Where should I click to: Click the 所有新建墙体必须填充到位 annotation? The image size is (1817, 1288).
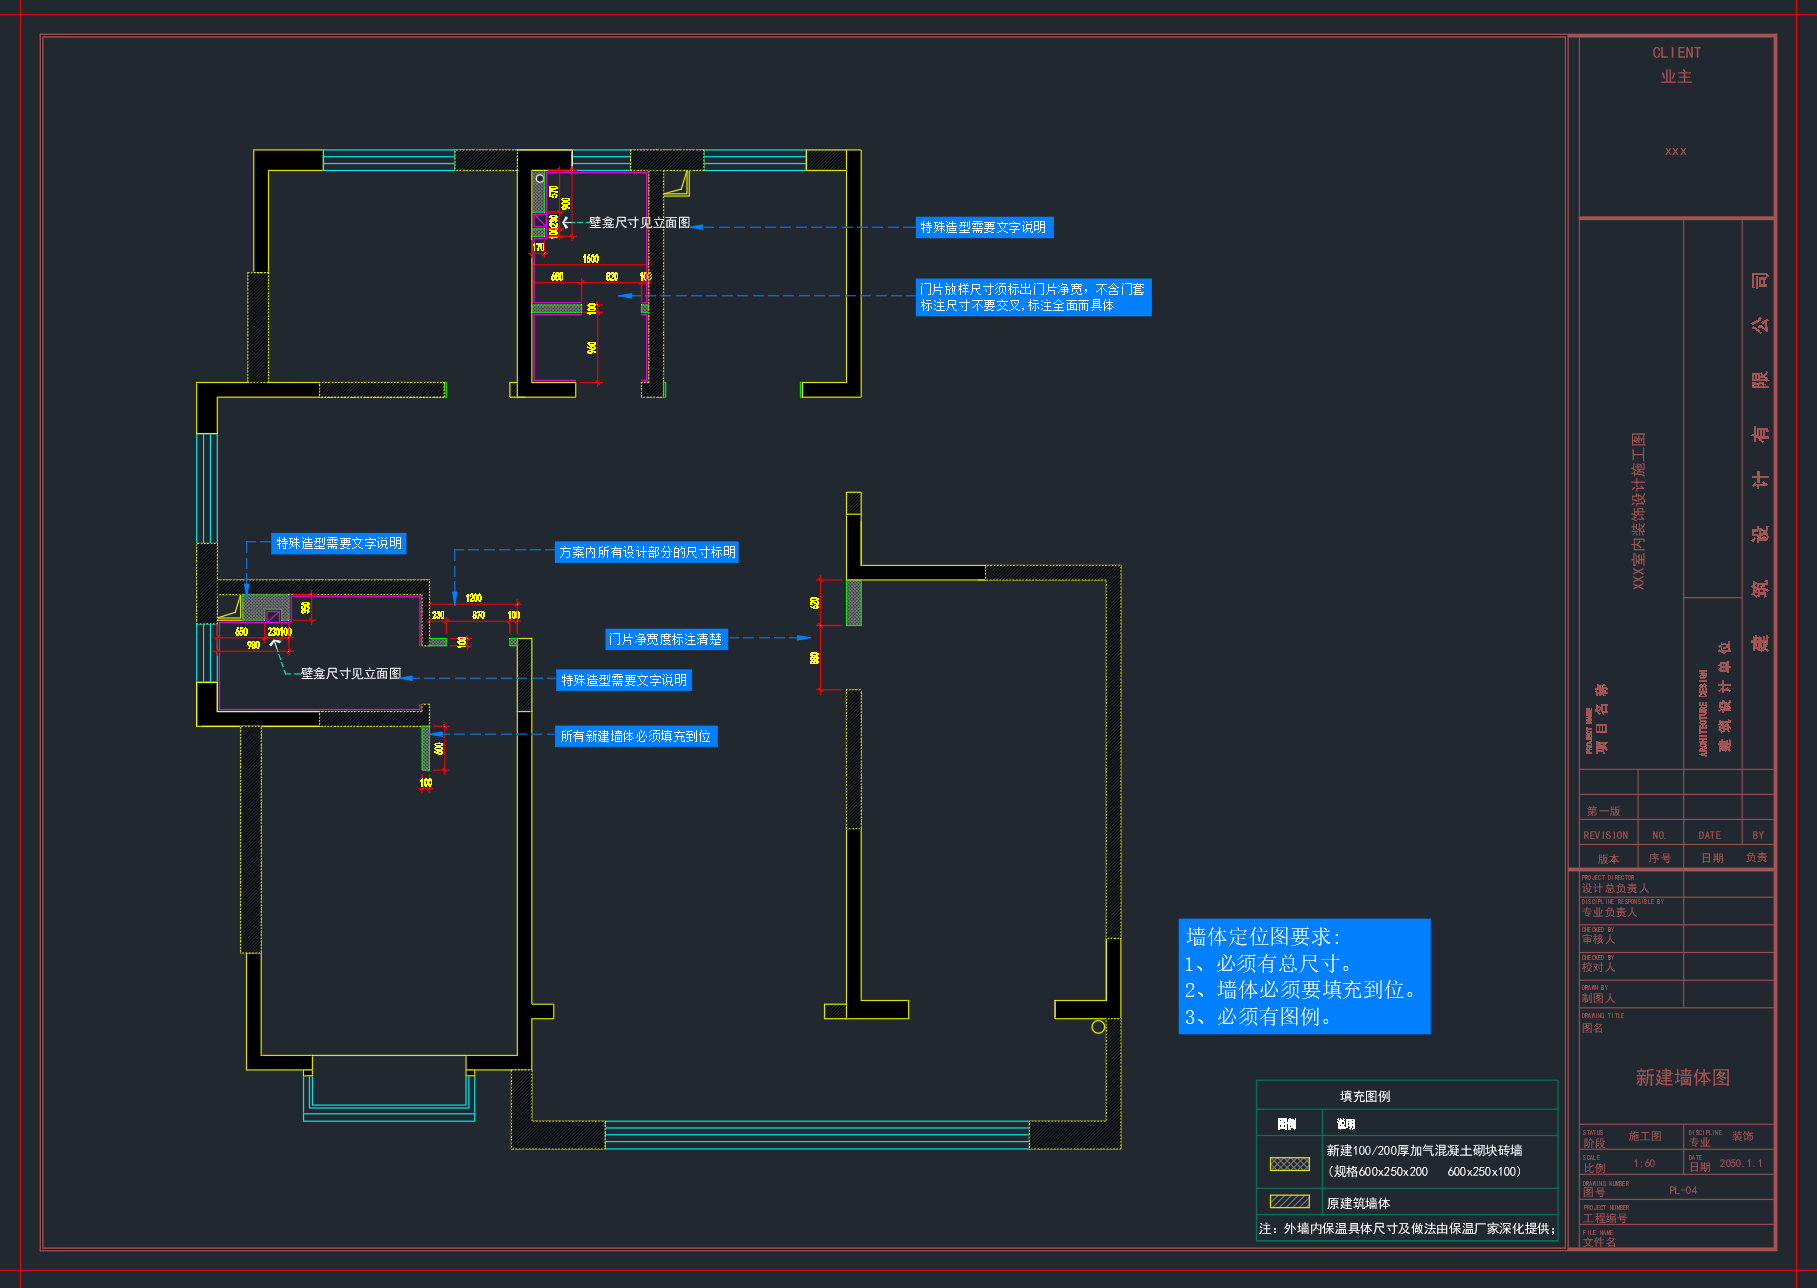(636, 736)
